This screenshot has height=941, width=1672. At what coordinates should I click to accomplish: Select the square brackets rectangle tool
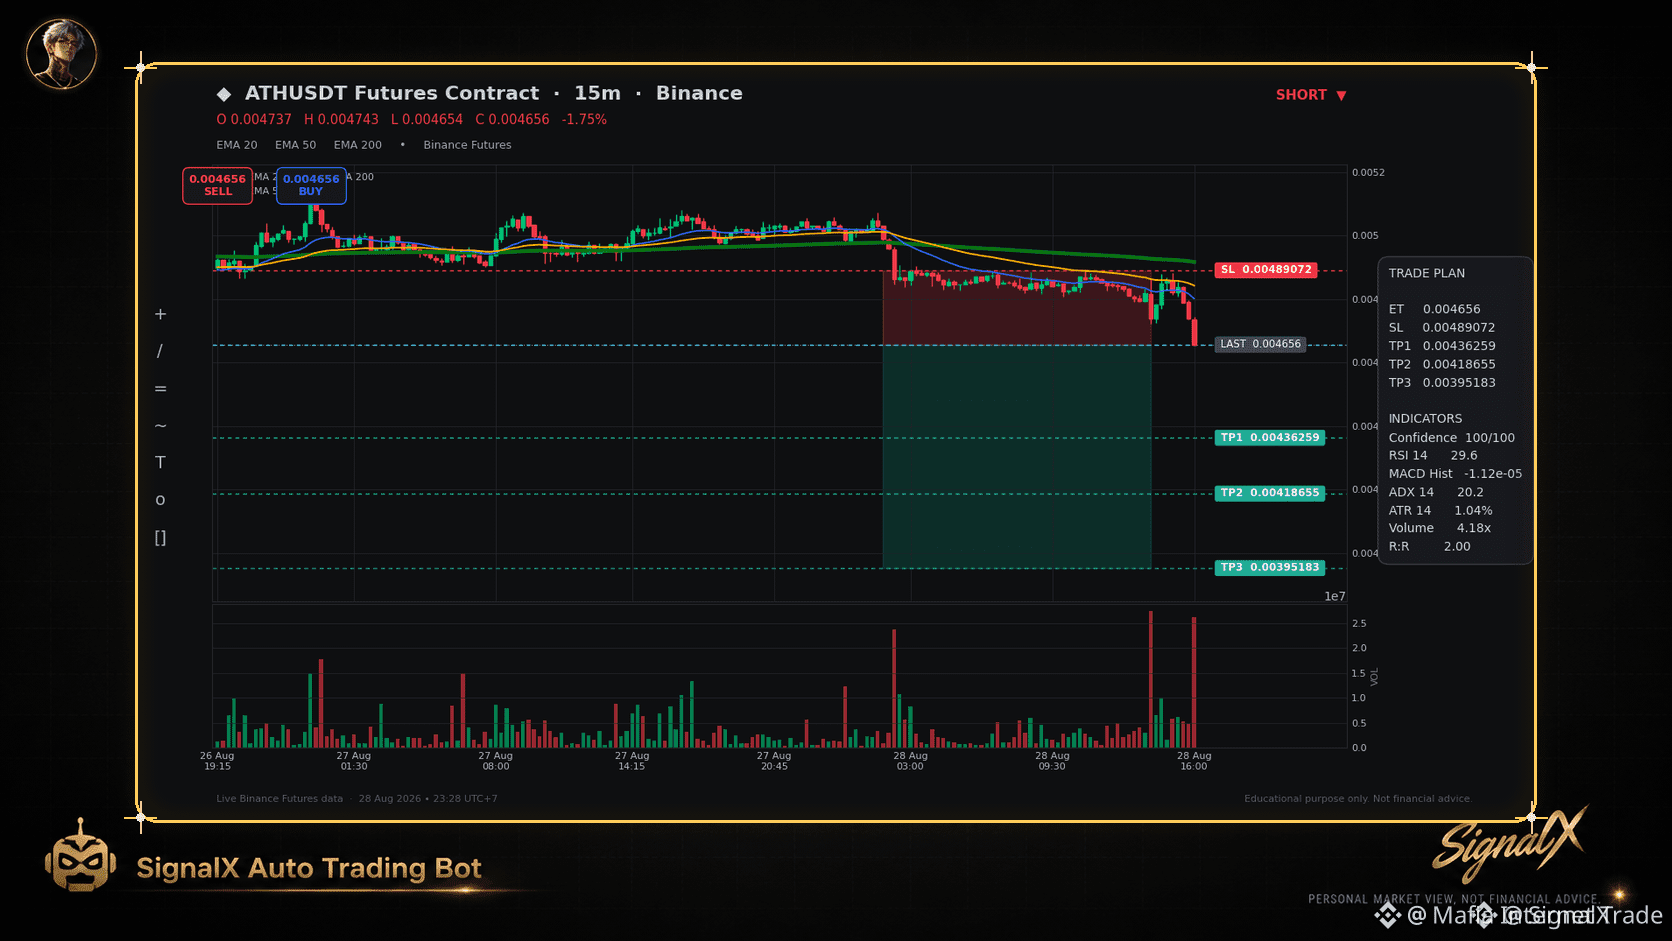[x=160, y=538]
